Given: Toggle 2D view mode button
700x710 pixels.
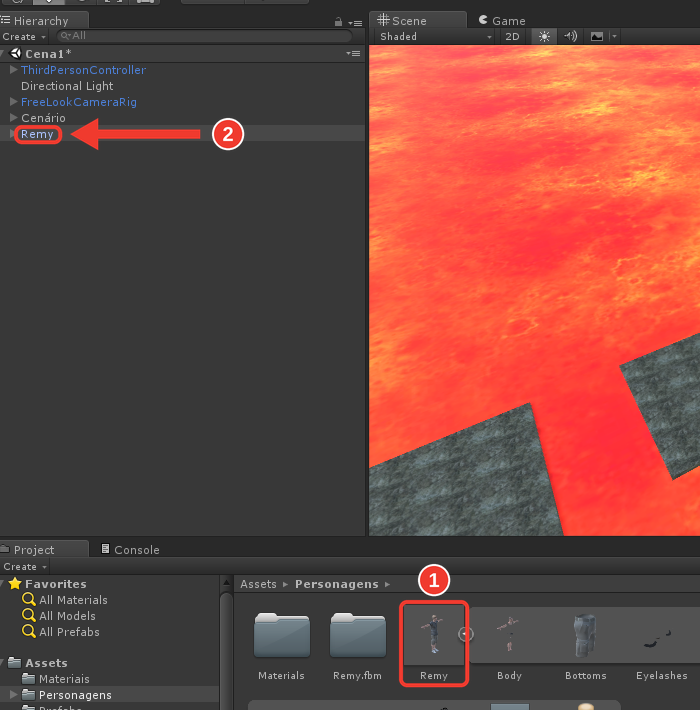Looking at the screenshot, I should [x=512, y=36].
